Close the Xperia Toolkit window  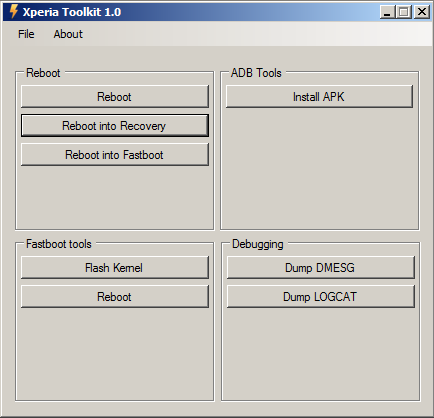coord(422,12)
